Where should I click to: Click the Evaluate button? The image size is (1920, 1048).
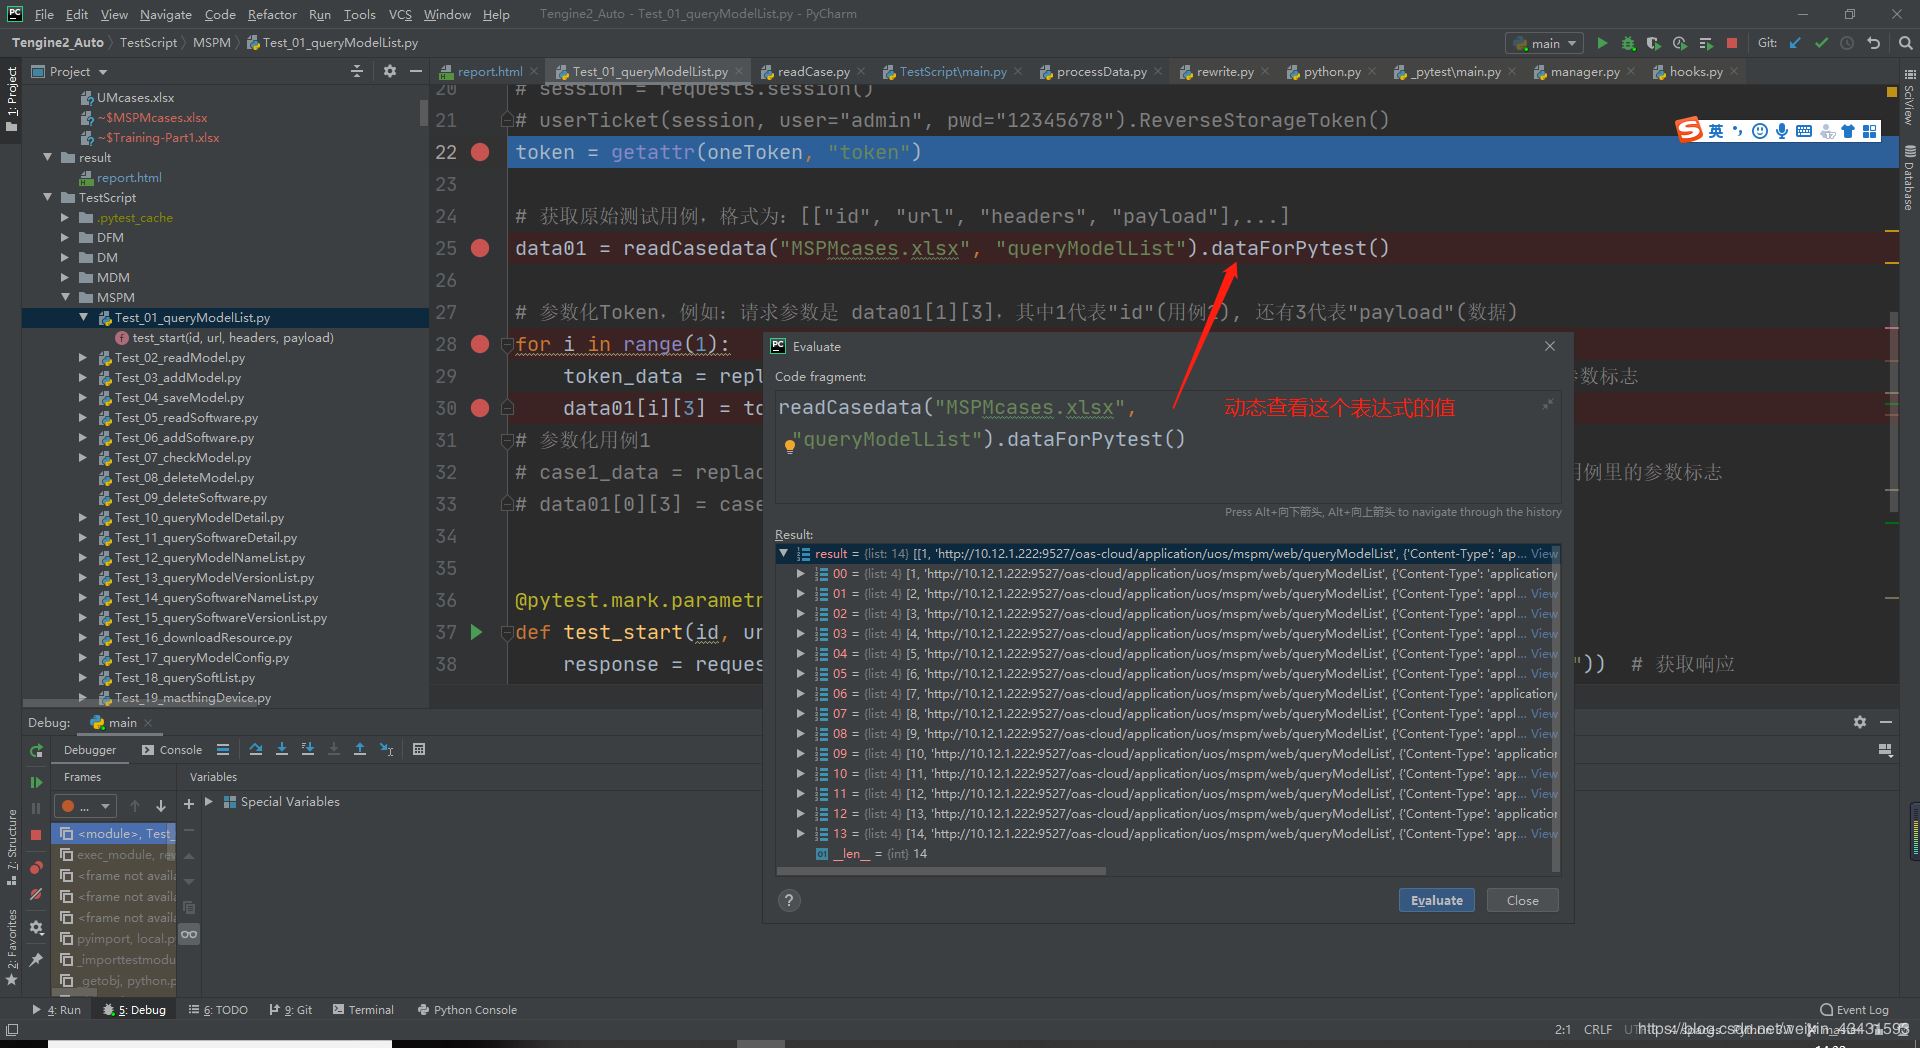[x=1436, y=900]
